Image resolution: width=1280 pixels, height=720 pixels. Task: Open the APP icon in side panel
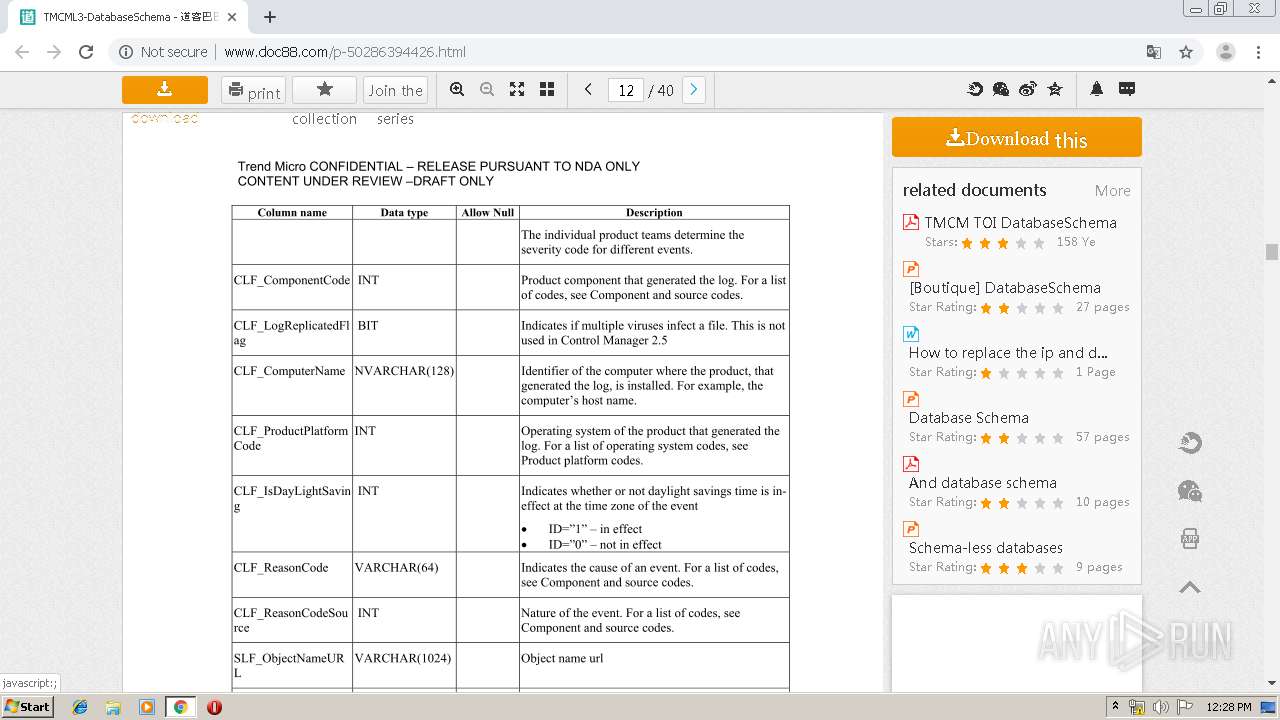pyautogui.click(x=1190, y=539)
